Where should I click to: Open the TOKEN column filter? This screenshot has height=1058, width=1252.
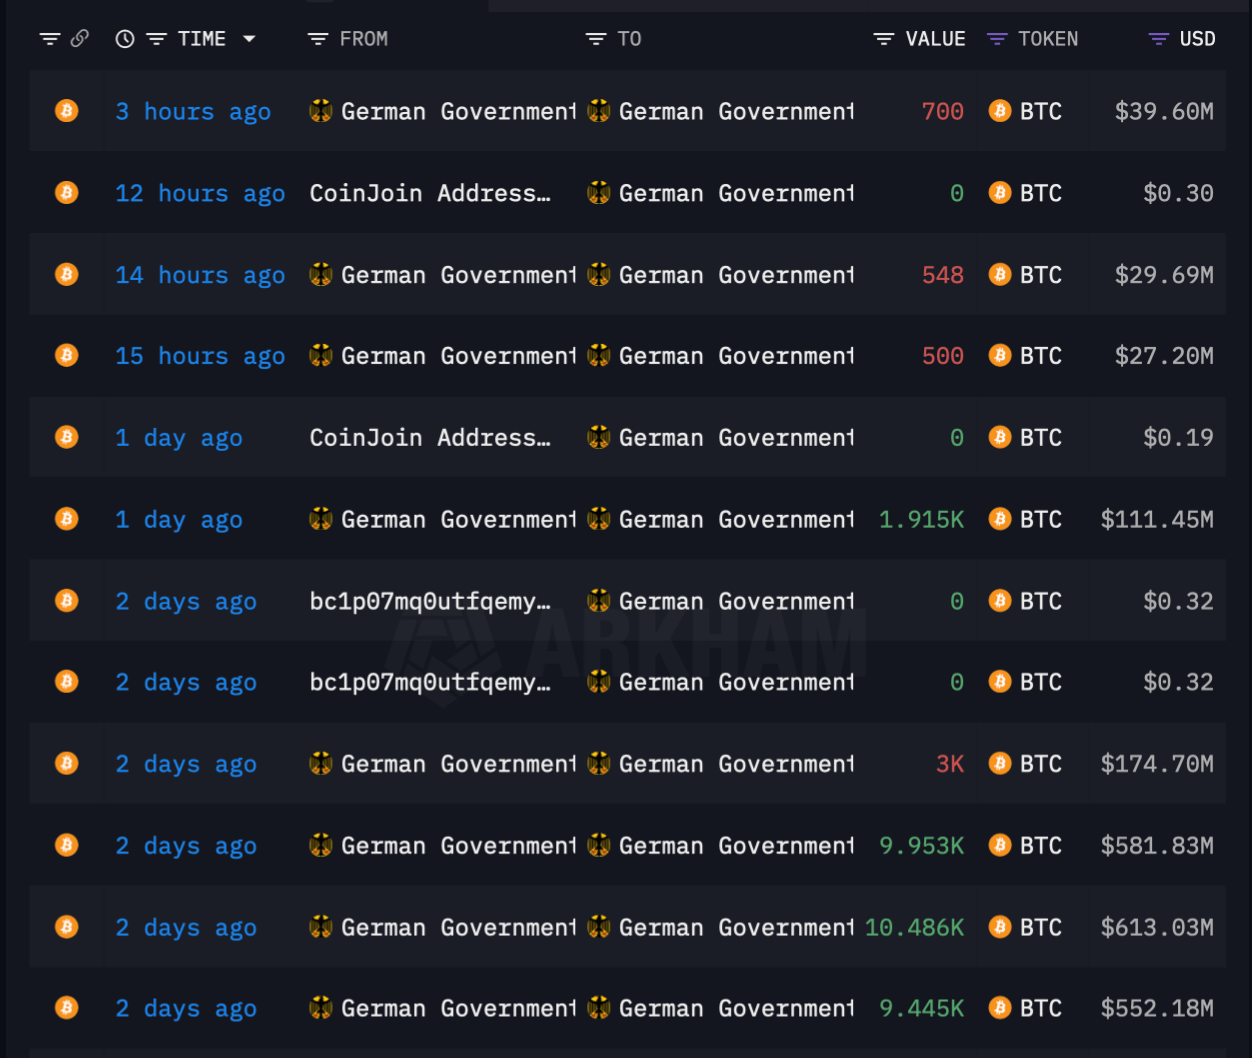pos(997,39)
